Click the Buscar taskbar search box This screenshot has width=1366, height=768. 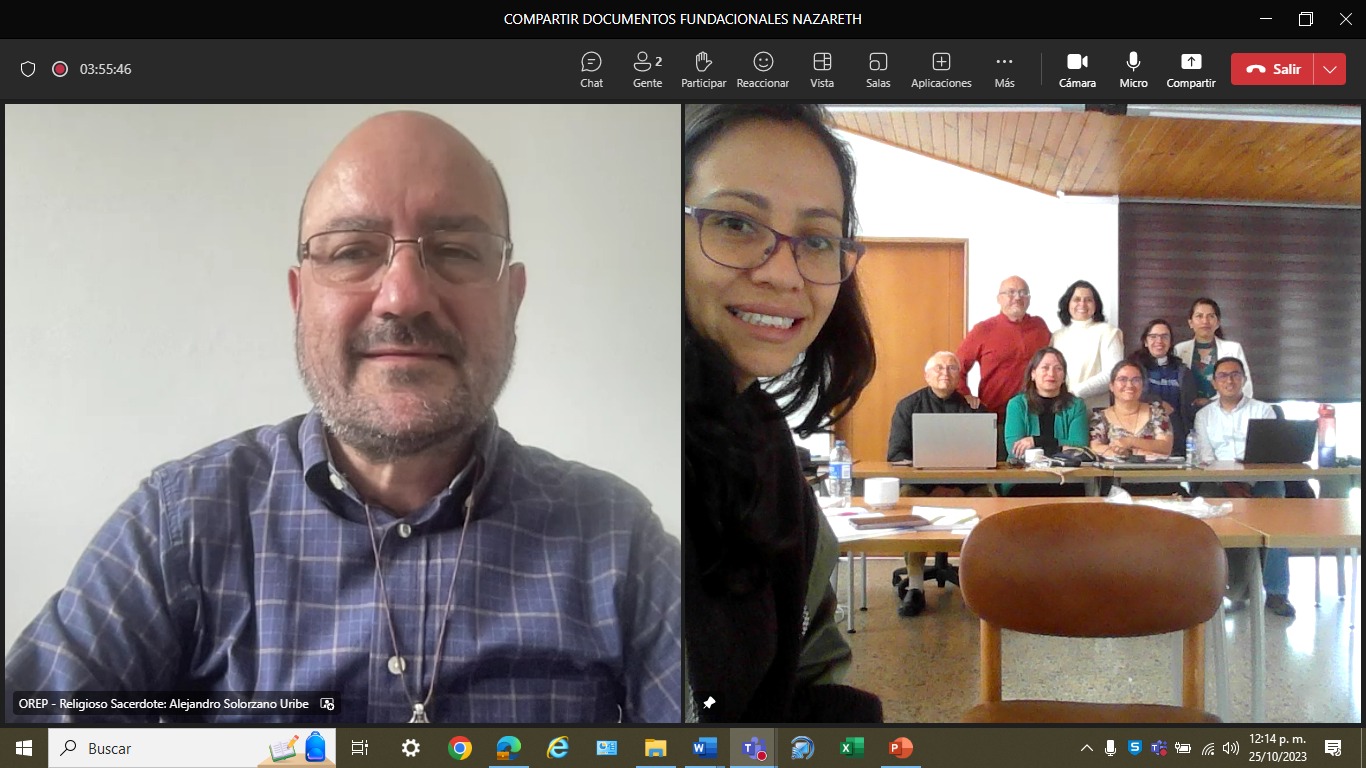point(192,748)
